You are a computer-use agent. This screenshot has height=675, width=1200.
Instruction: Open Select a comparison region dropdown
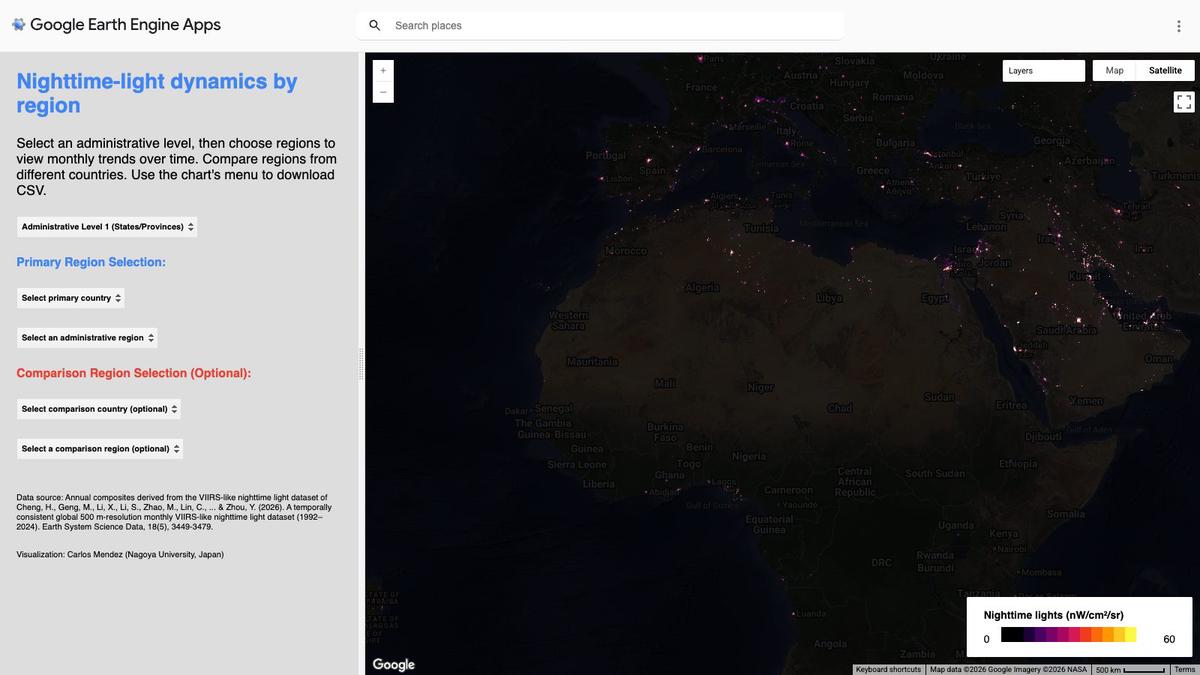point(100,449)
